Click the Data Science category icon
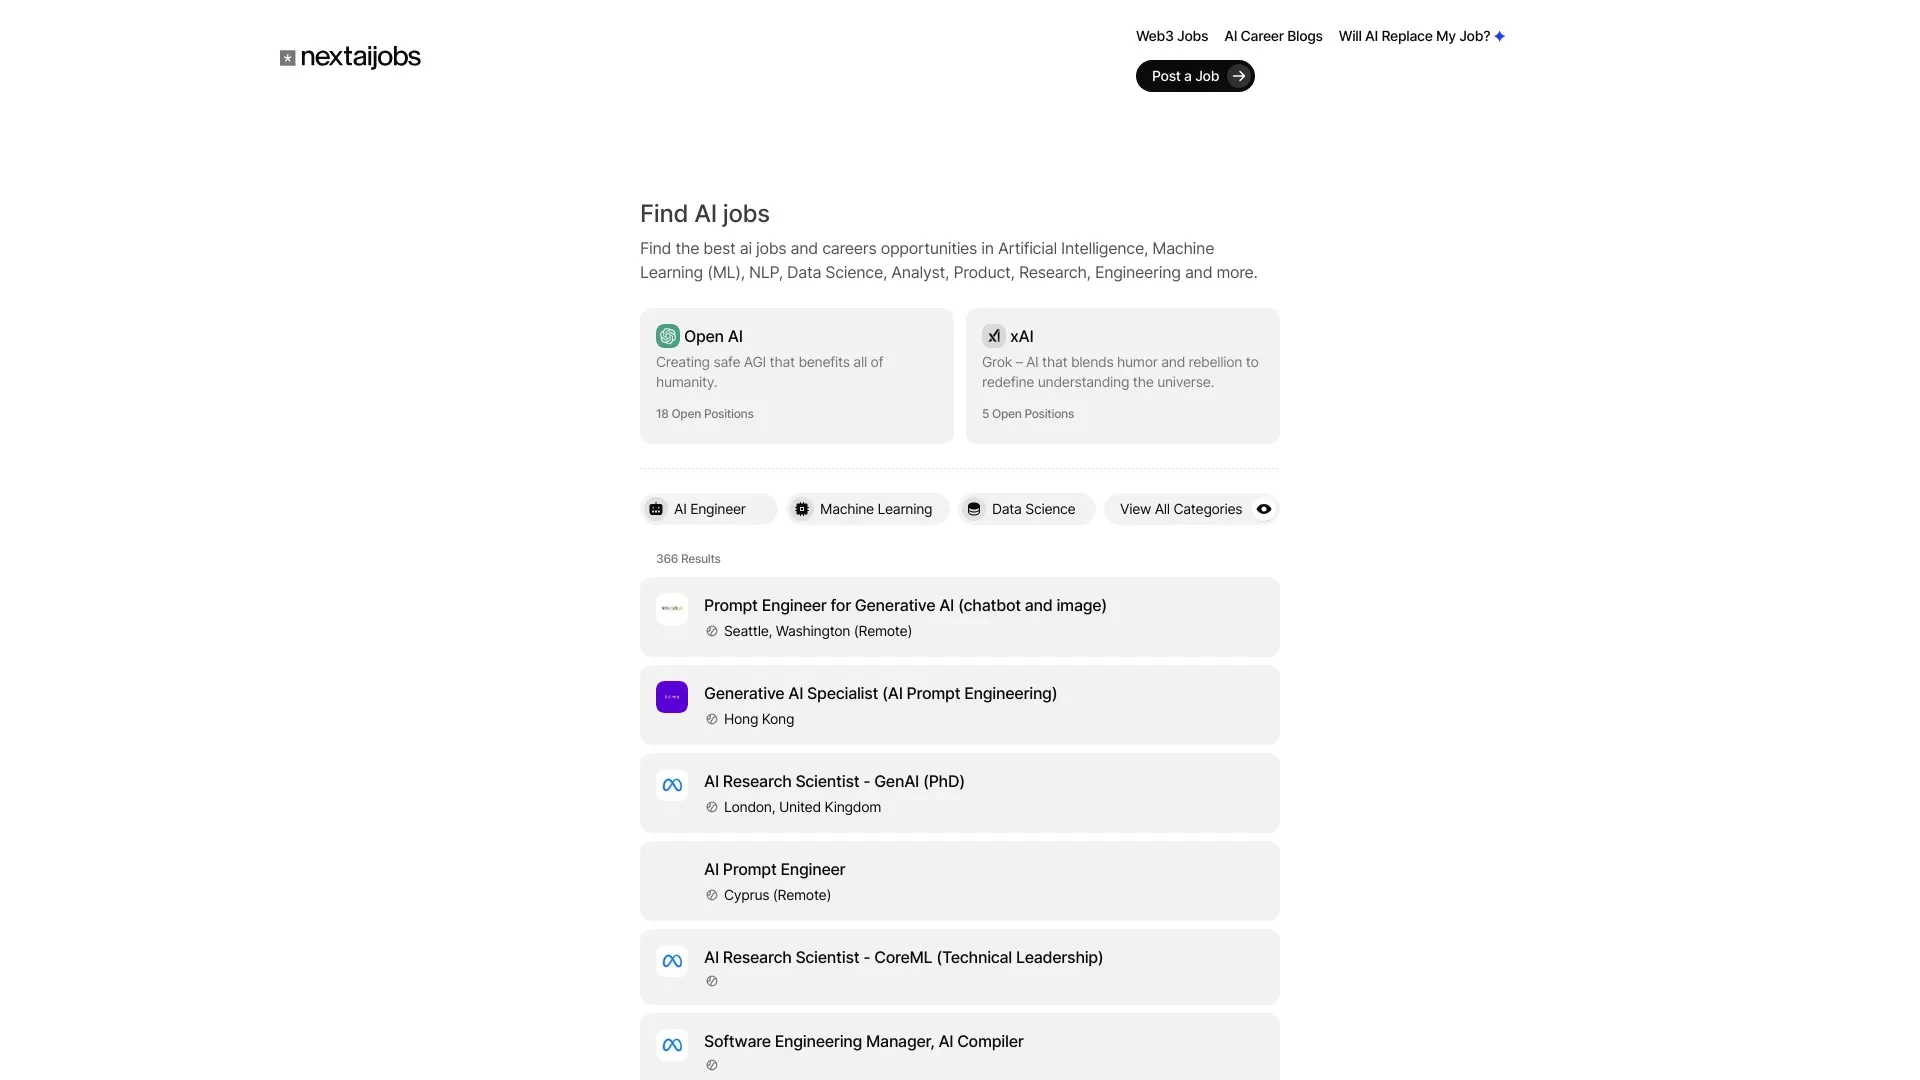The image size is (1920, 1080). click(x=975, y=509)
